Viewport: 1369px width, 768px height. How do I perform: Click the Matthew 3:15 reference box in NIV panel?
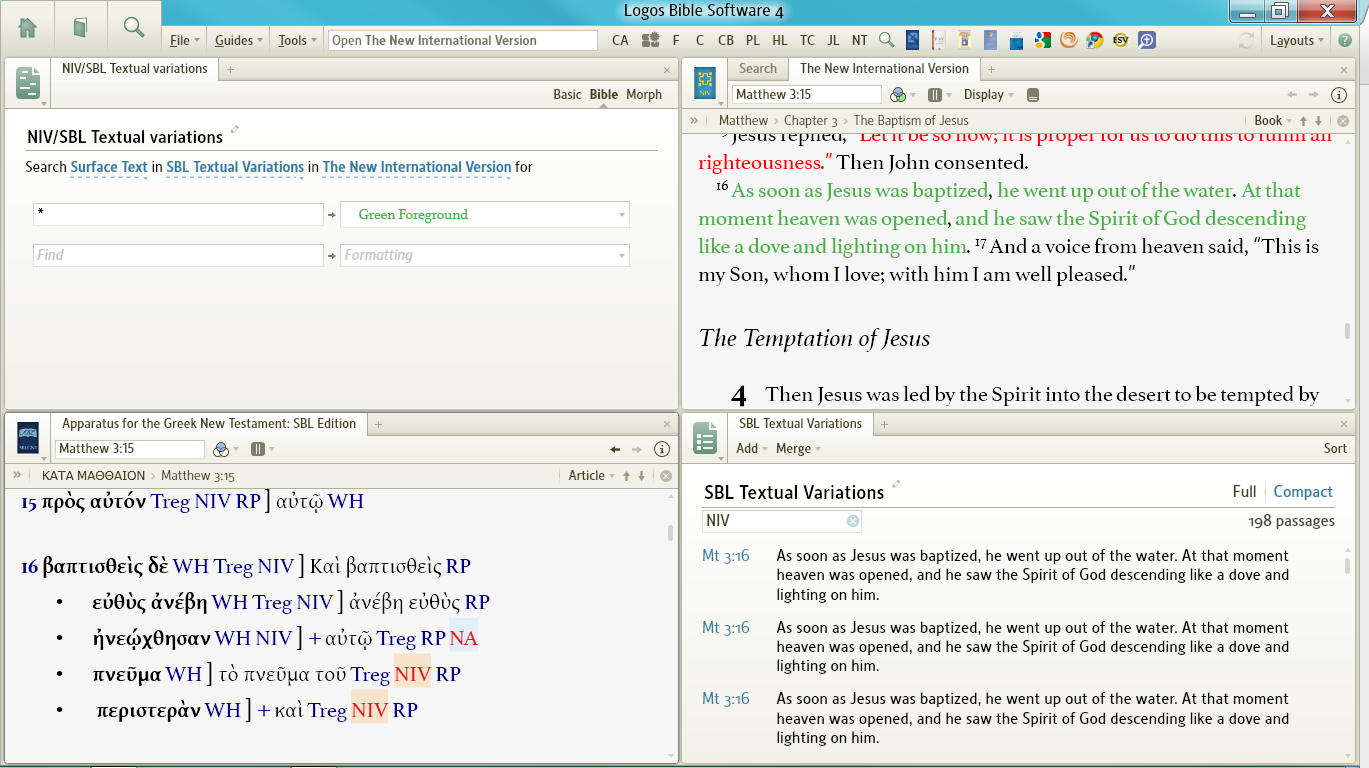tap(806, 95)
